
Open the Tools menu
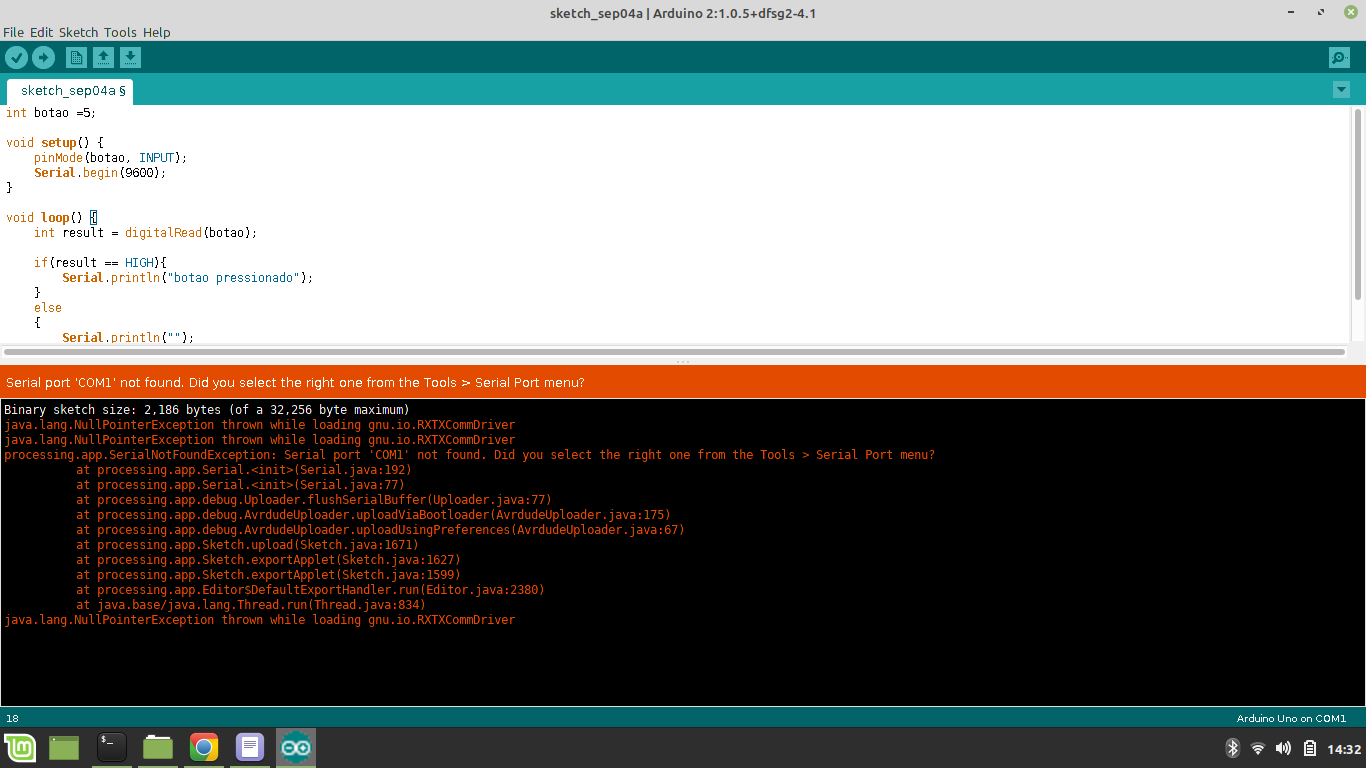pos(120,32)
